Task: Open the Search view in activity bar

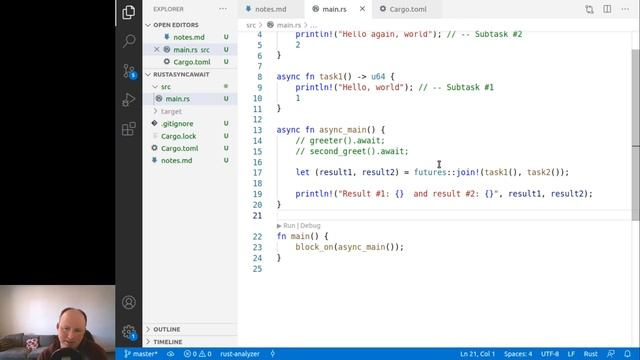Action: pos(129,41)
